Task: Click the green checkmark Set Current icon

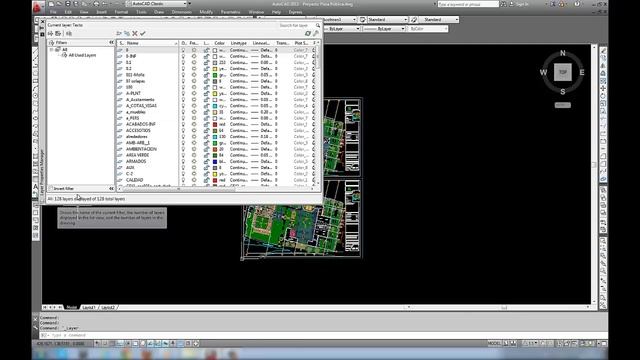Action: pos(143,33)
